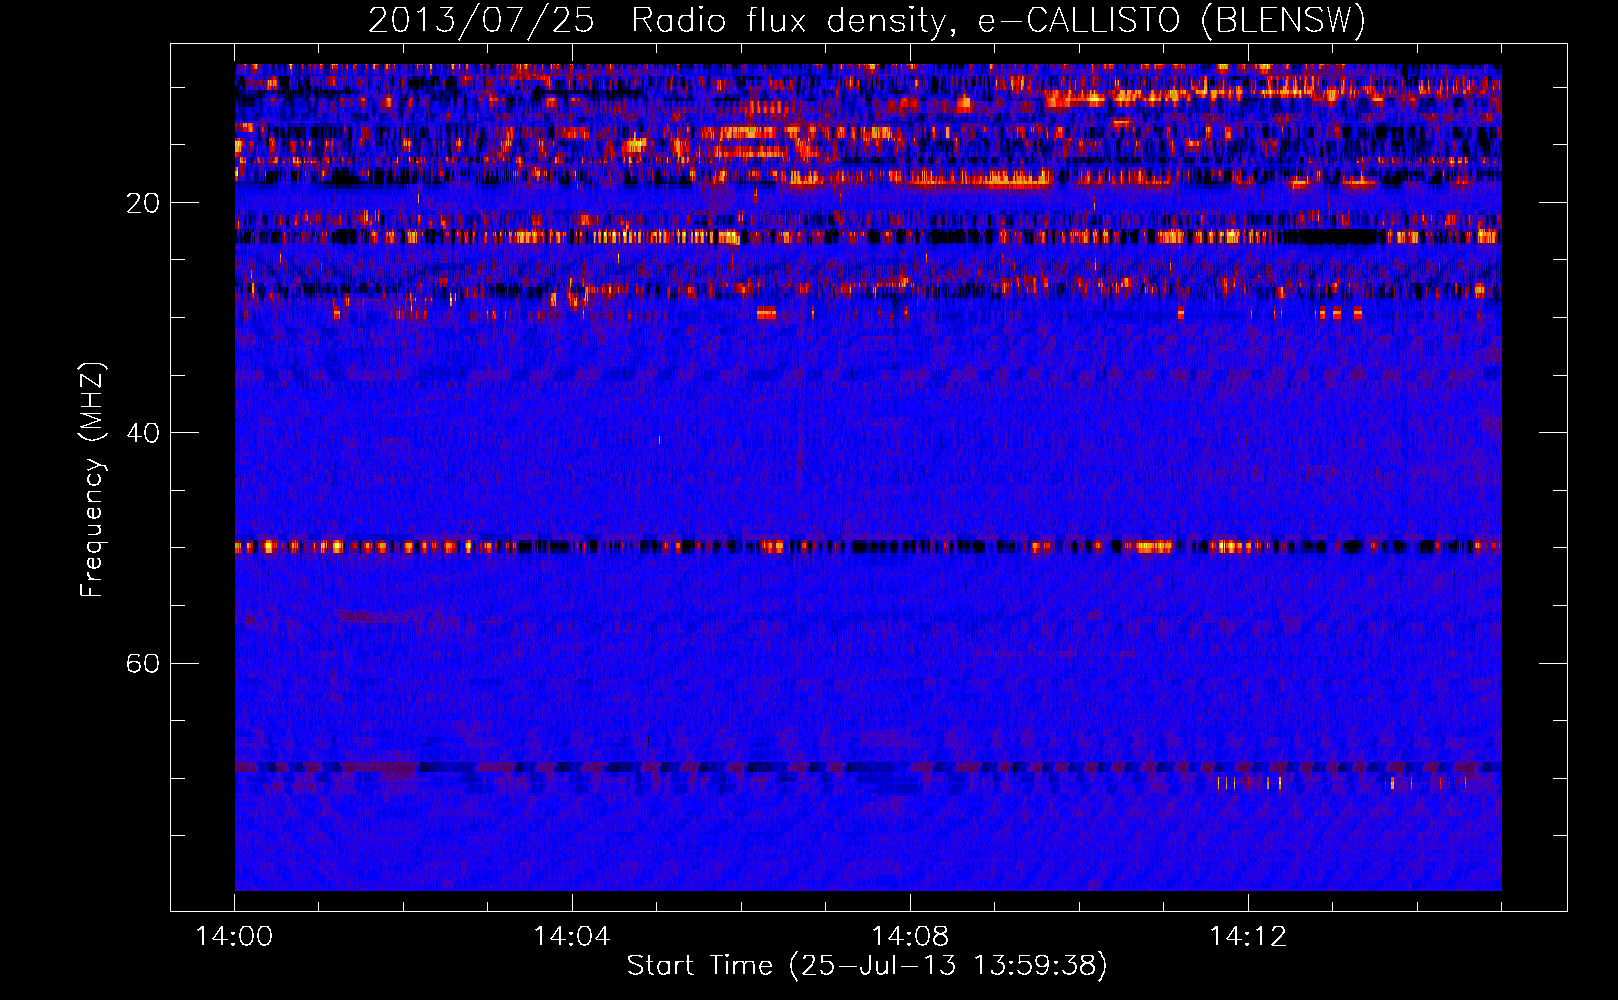
Task: Click the 14:08 time tick label
Action: tap(910, 936)
